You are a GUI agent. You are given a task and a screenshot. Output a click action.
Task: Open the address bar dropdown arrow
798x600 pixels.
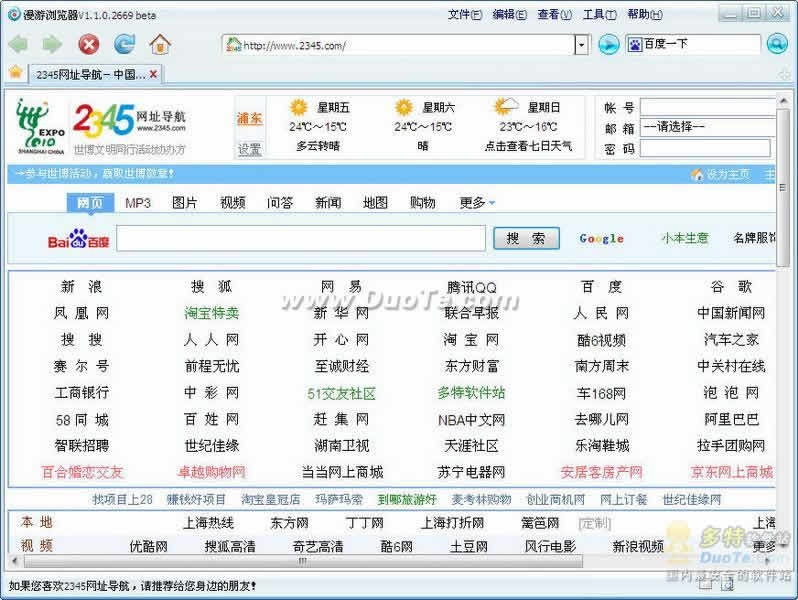coord(582,45)
